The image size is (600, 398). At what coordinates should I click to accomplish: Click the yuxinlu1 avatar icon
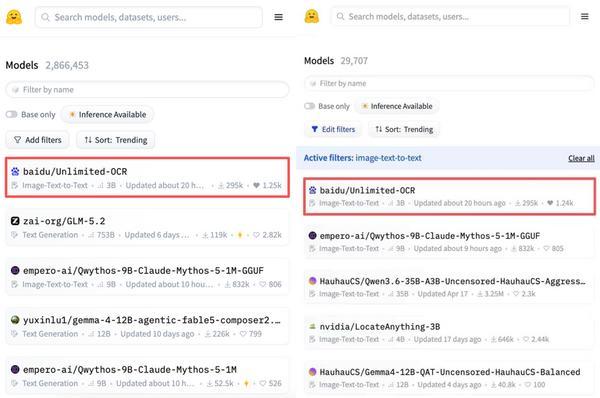pos(15,320)
